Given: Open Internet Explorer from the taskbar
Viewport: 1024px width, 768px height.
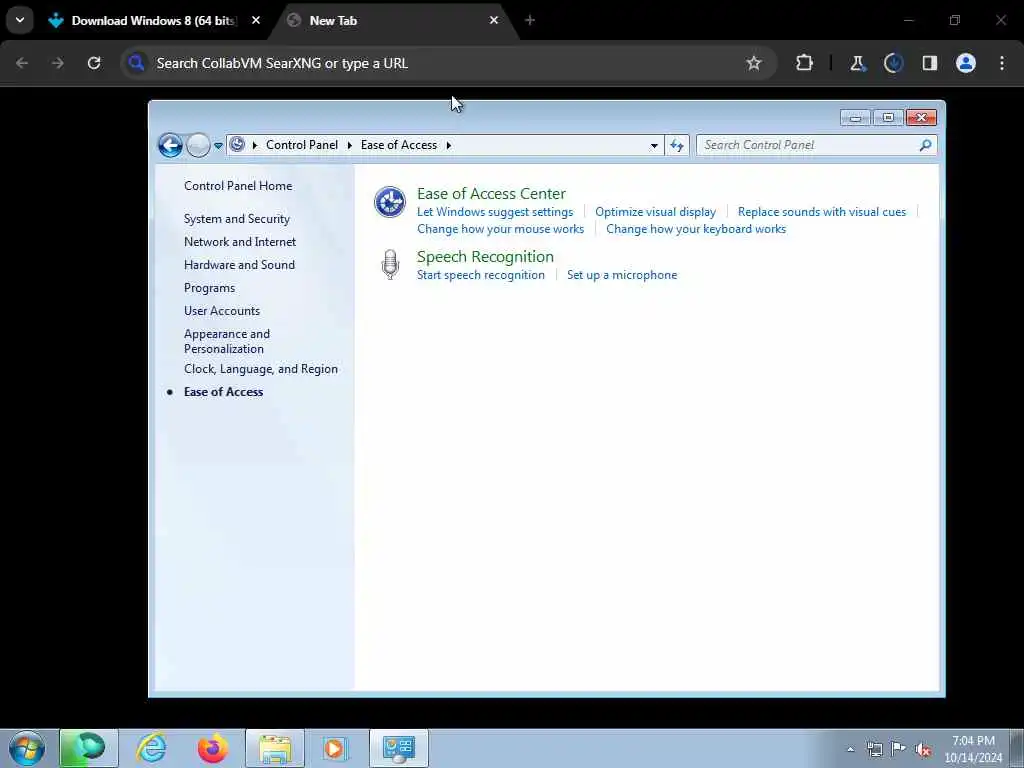Looking at the screenshot, I should pos(151,748).
